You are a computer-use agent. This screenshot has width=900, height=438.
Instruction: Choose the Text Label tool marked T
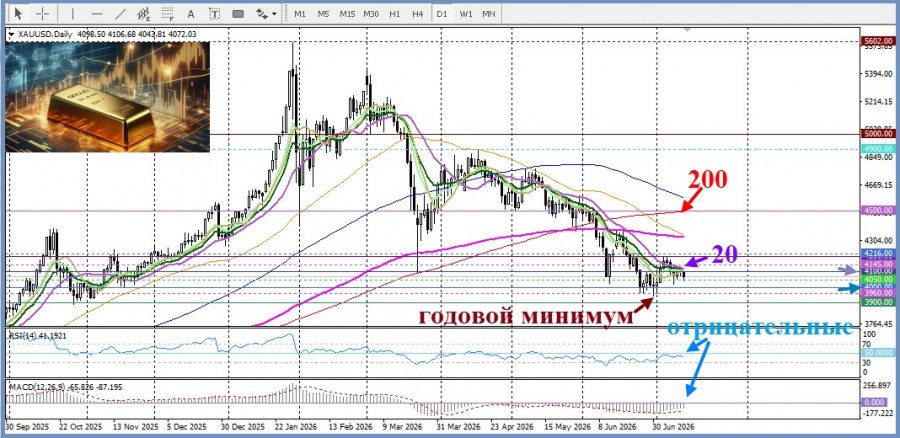point(214,13)
